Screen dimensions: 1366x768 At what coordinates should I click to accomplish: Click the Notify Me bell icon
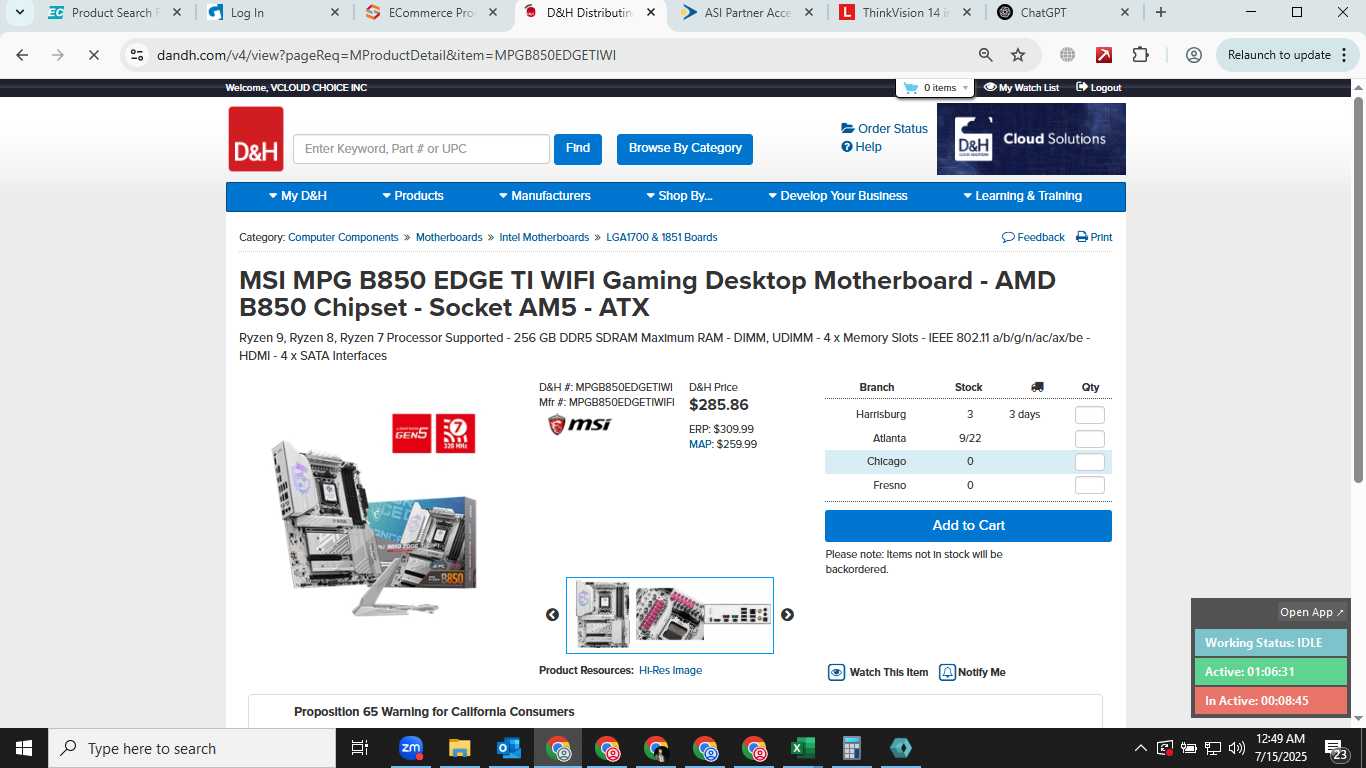pyautogui.click(x=947, y=672)
